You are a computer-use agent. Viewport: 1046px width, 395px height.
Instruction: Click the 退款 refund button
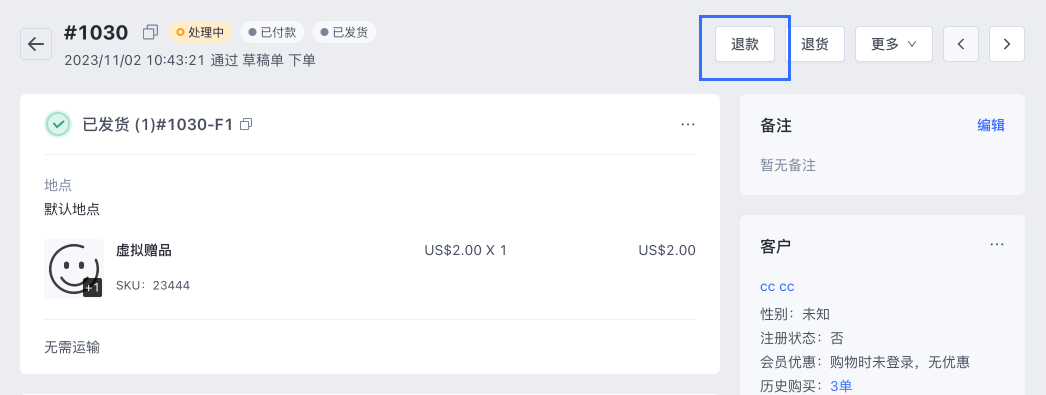tap(745, 44)
